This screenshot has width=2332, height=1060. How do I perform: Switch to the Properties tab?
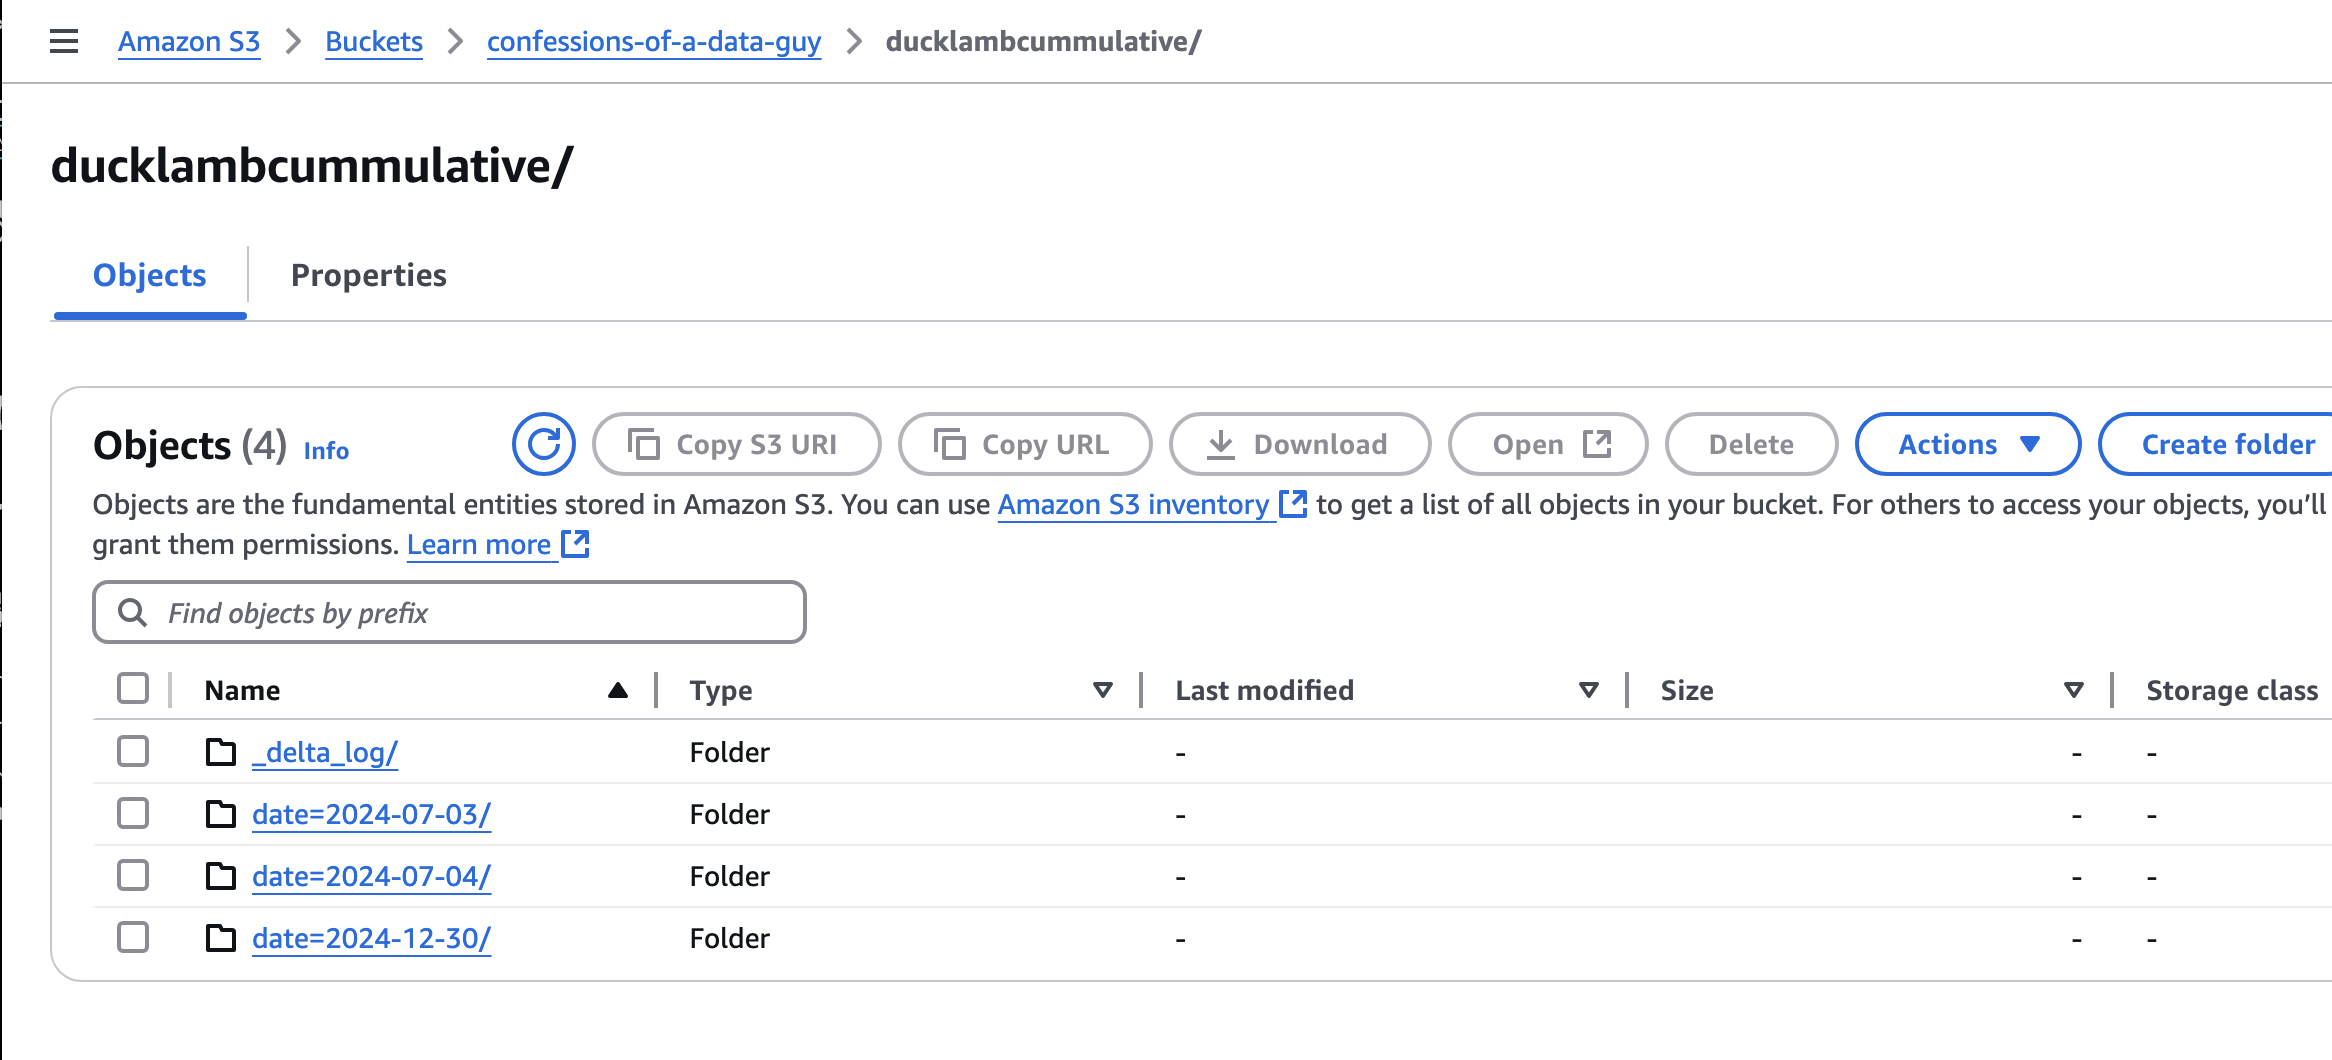[x=369, y=275]
